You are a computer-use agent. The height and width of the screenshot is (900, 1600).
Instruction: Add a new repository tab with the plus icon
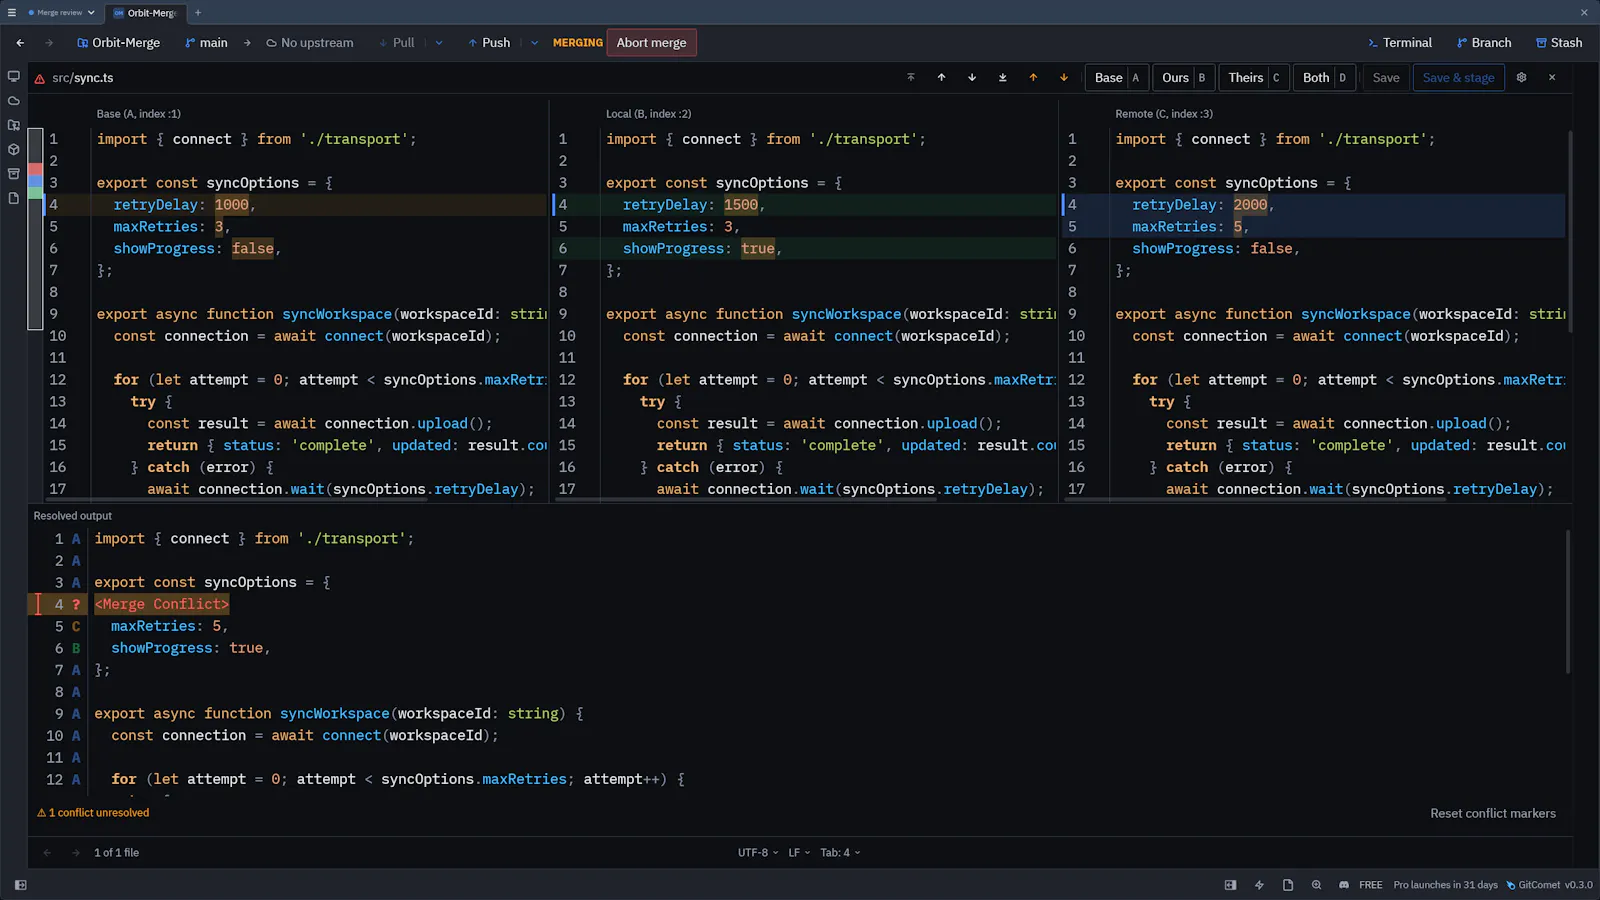[x=198, y=13]
